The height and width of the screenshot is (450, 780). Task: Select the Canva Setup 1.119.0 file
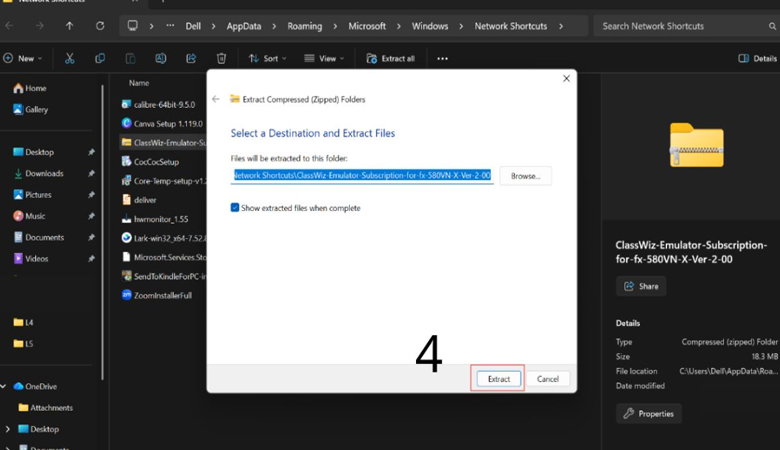(162, 123)
